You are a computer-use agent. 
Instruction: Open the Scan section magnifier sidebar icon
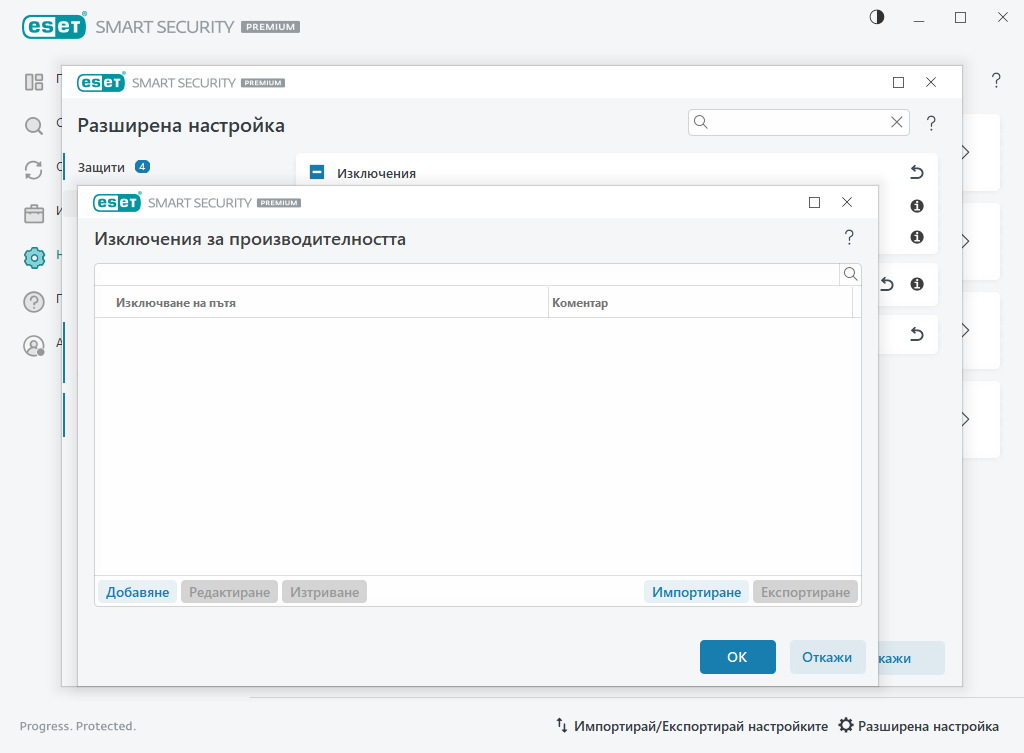[x=34, y=126]
